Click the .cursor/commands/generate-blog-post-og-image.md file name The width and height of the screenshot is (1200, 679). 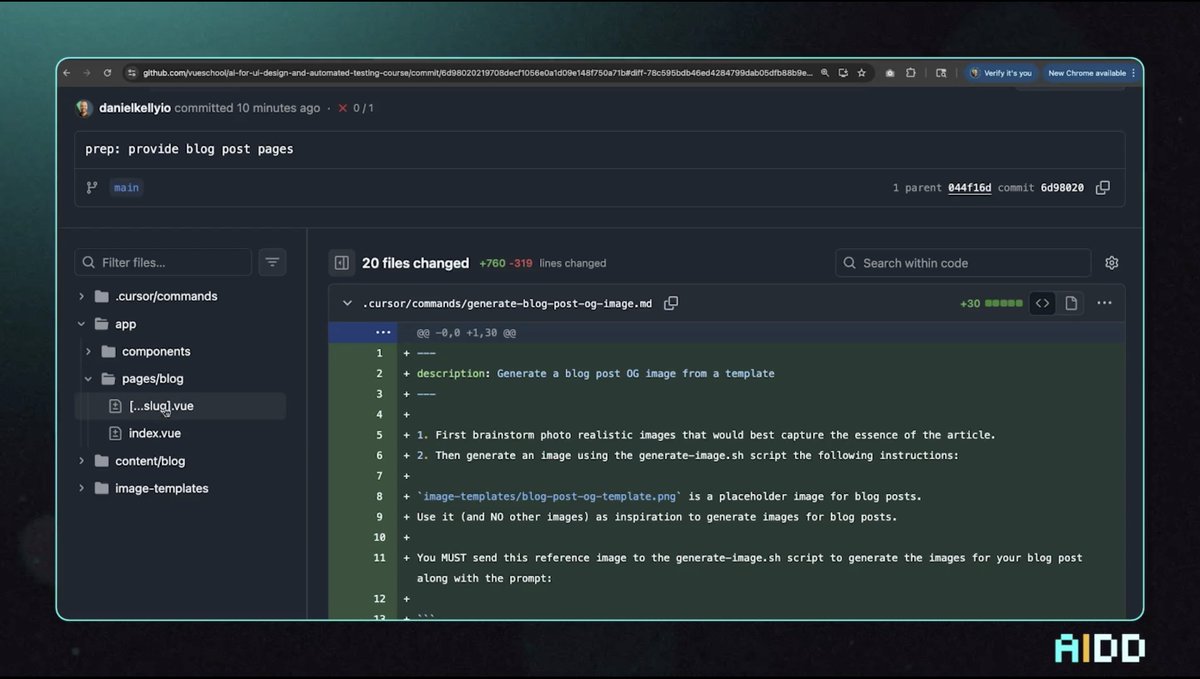click(x=507, y=303)
